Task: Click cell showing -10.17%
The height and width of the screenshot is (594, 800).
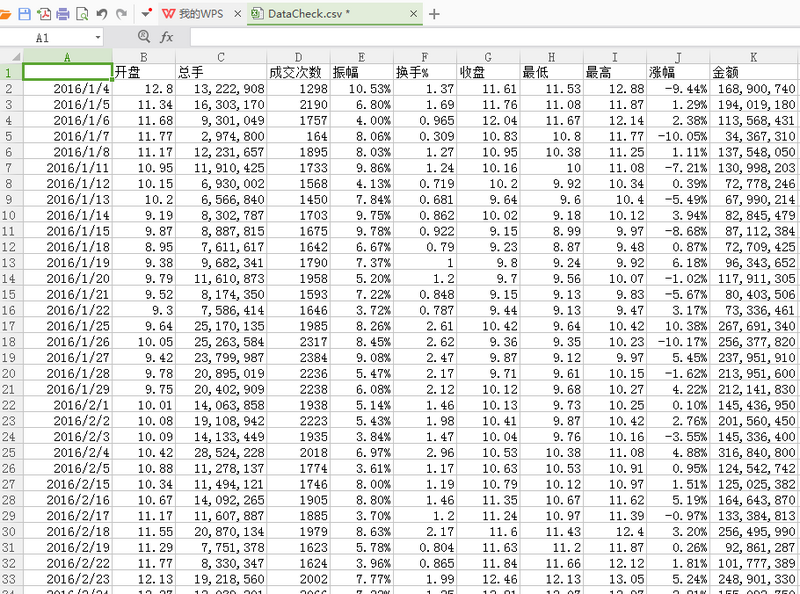Action: click(x=678, y=341)
